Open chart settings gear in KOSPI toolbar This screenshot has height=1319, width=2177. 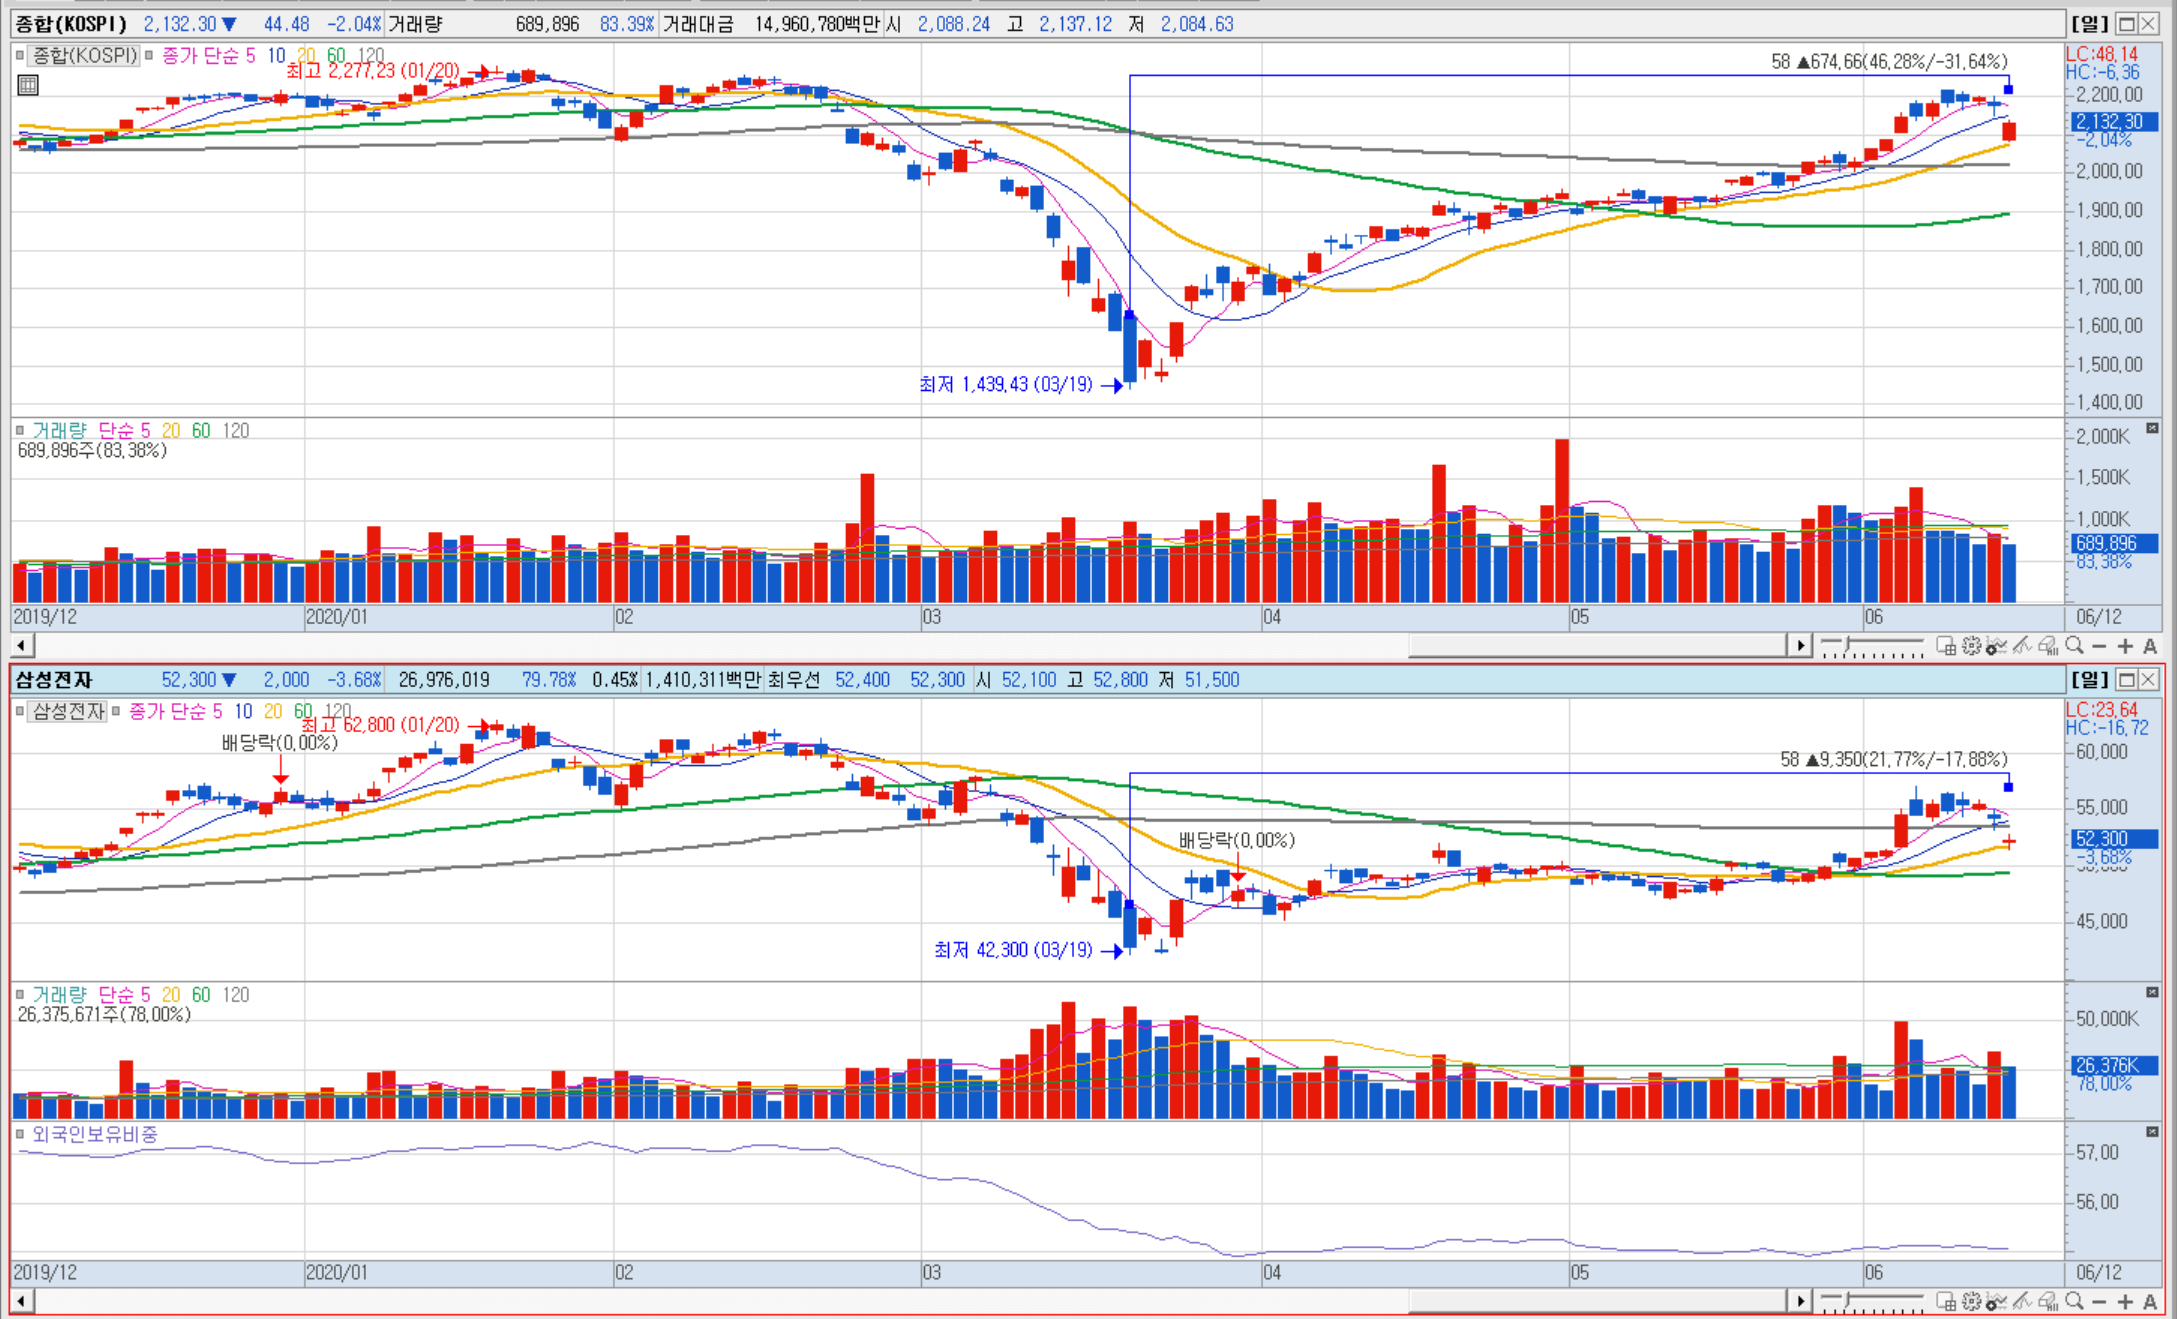click(1971, 646)
